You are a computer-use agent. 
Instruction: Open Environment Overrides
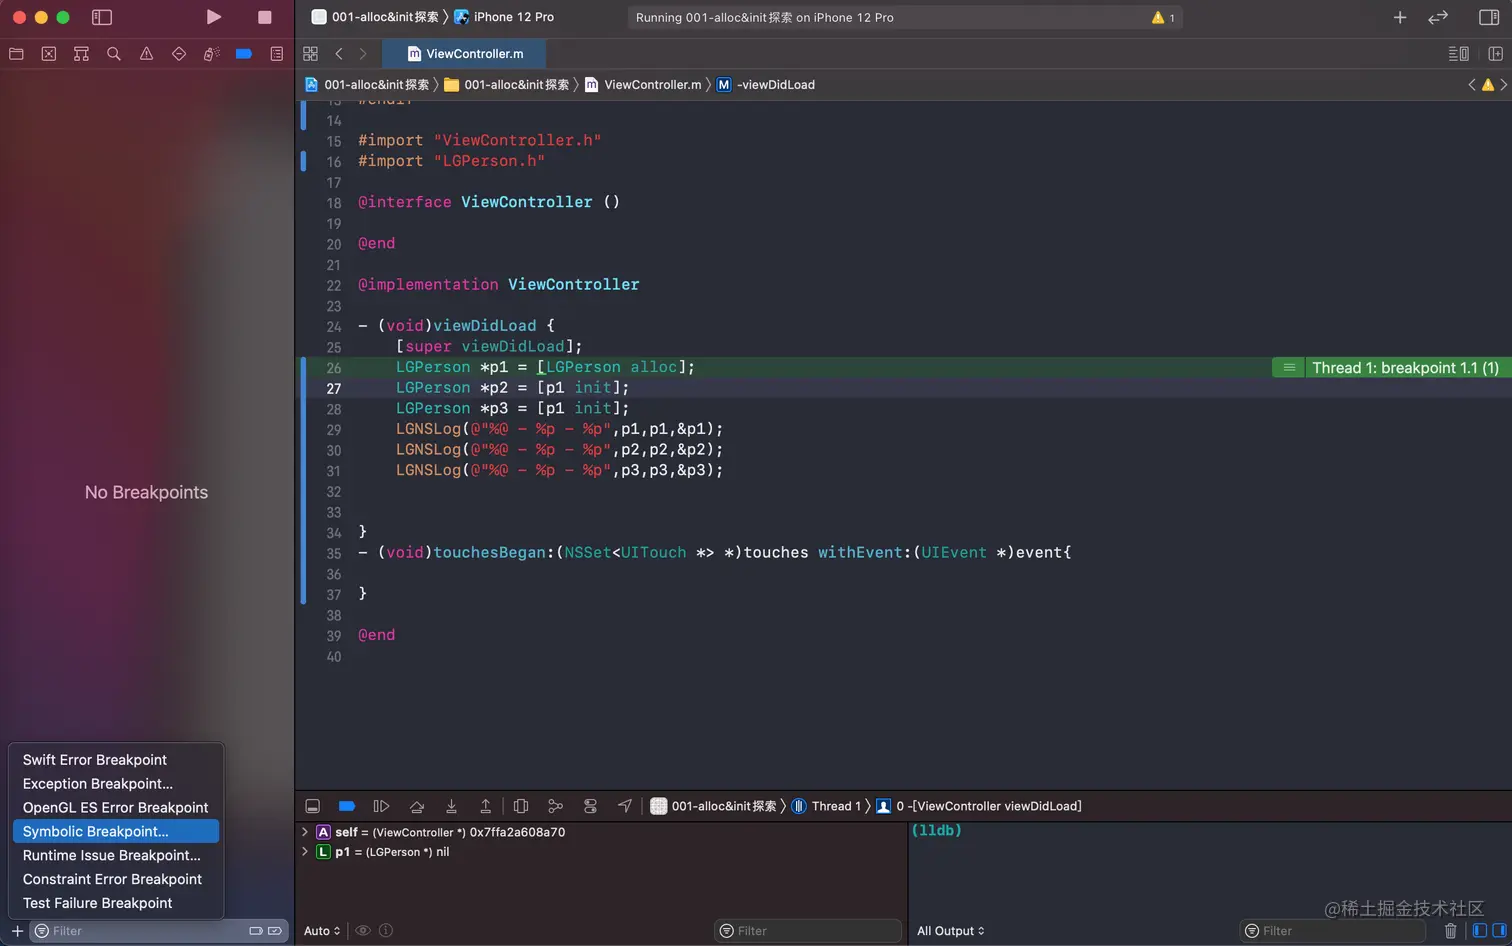click(590, 806)
